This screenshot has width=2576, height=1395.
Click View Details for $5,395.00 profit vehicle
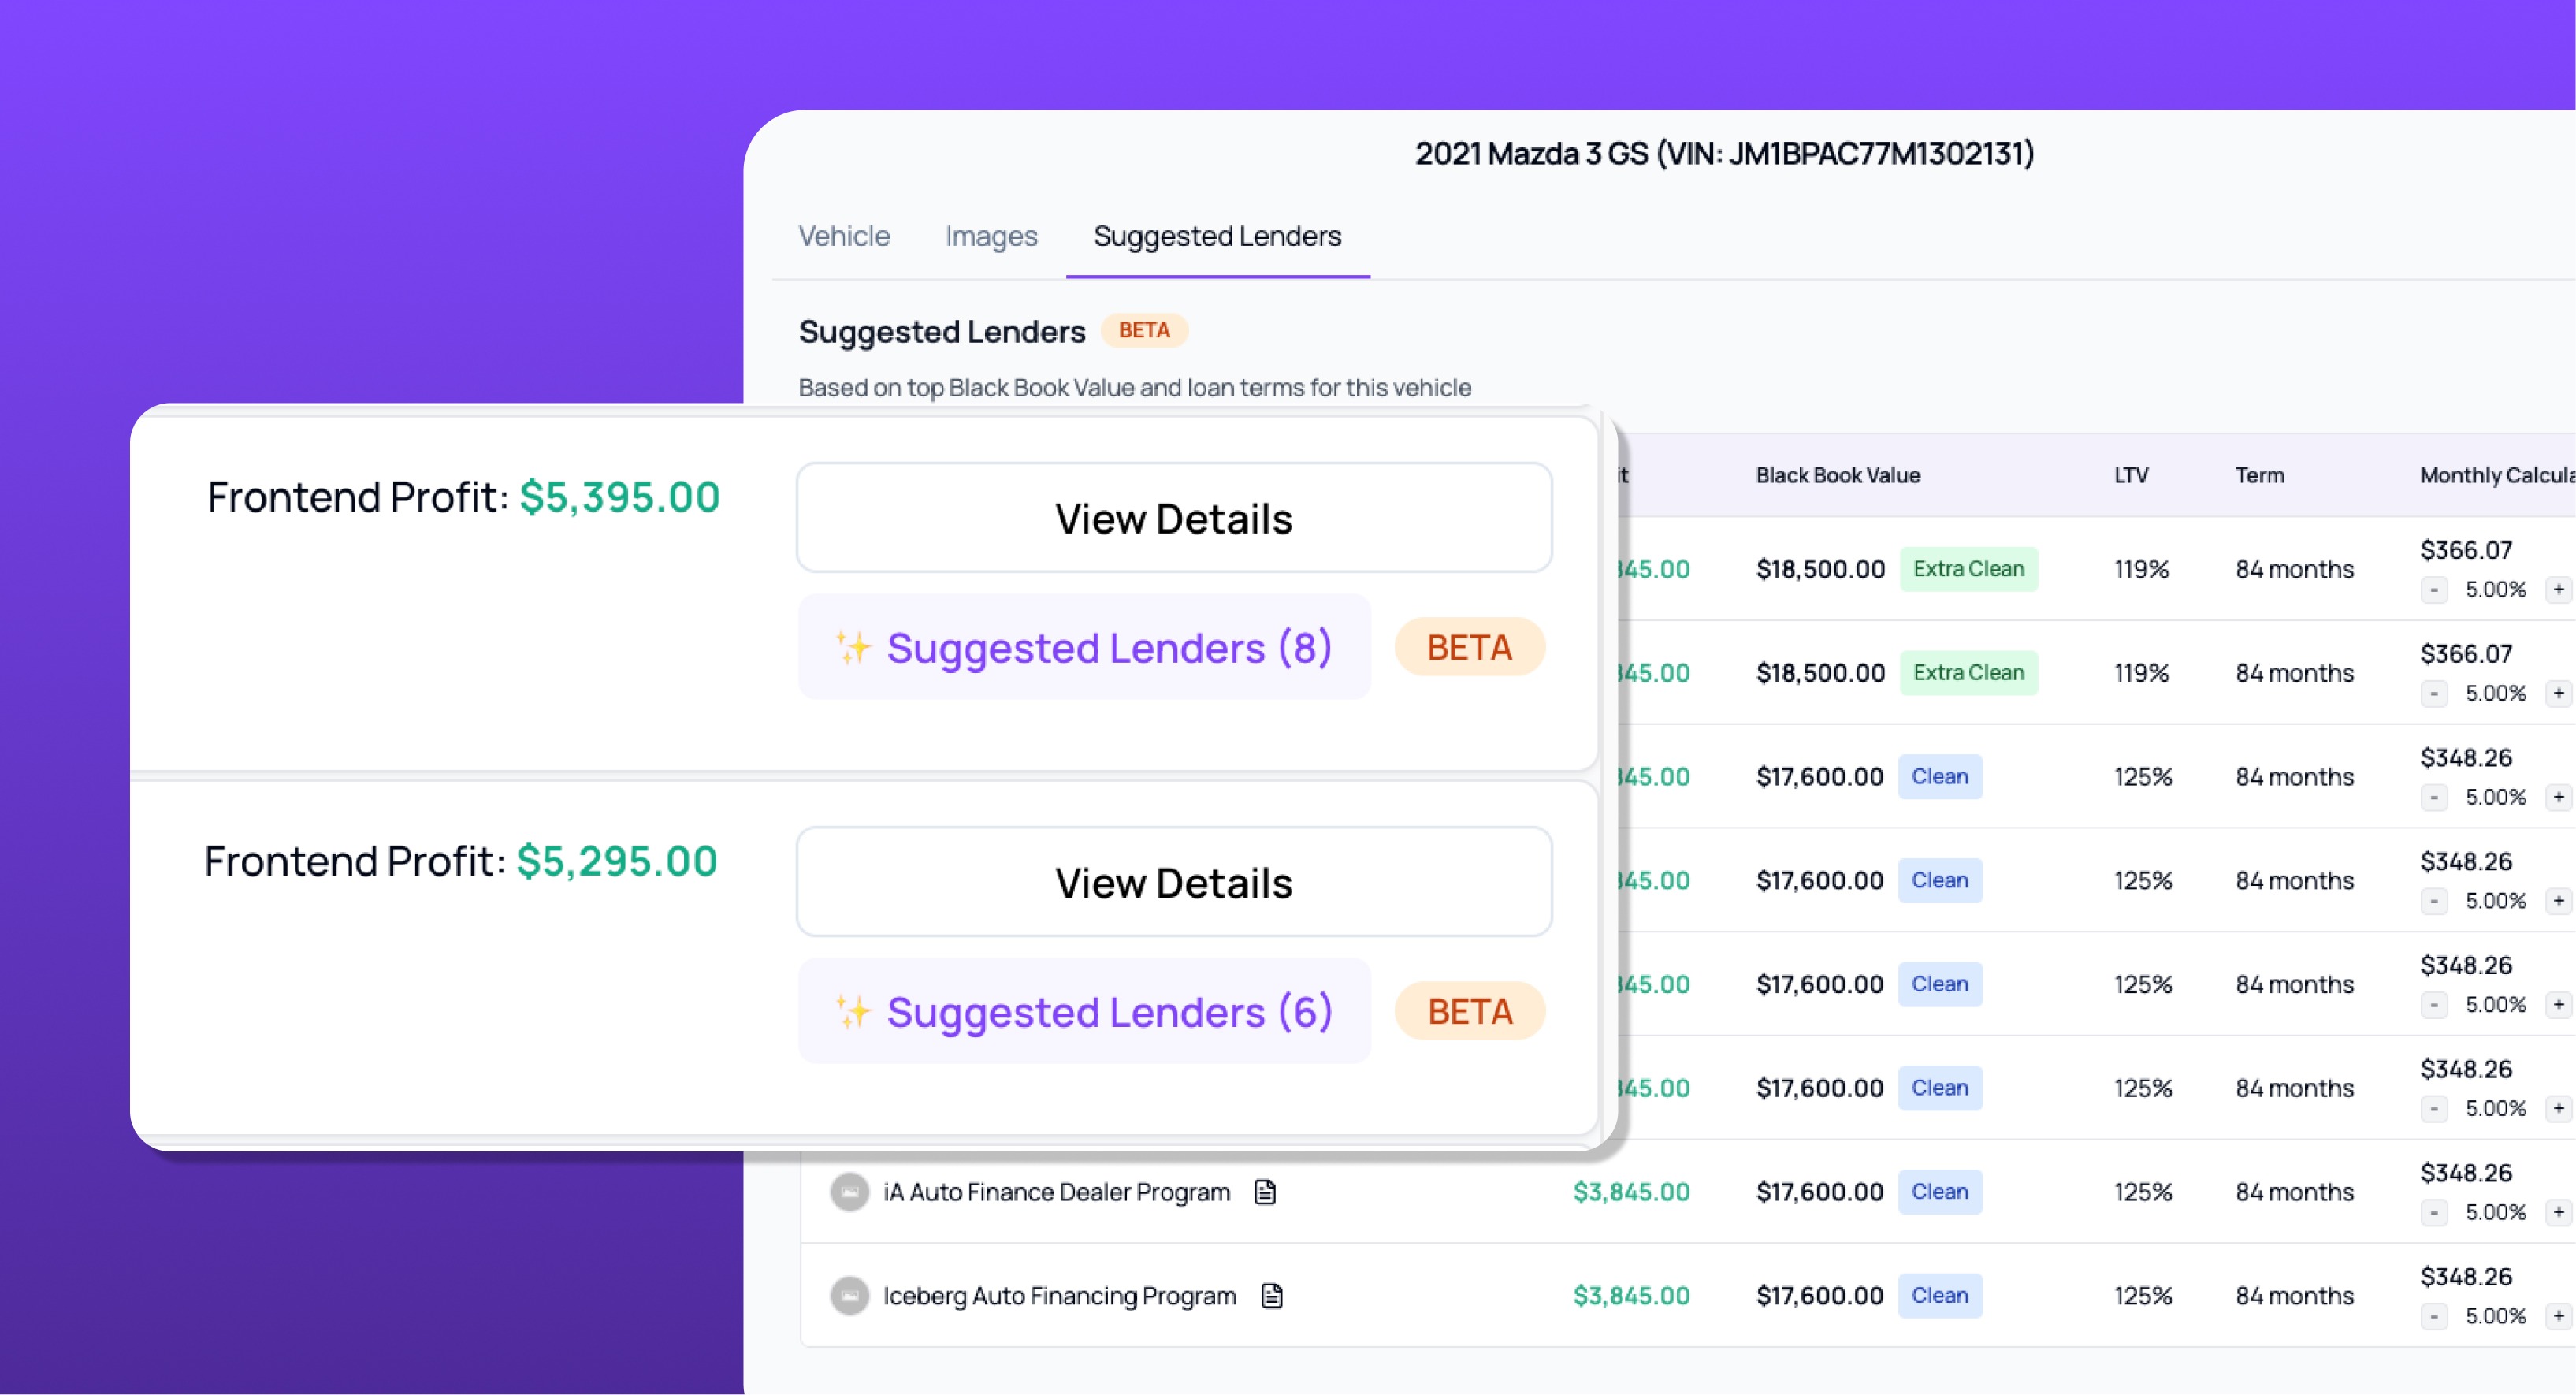[1174, 518]
